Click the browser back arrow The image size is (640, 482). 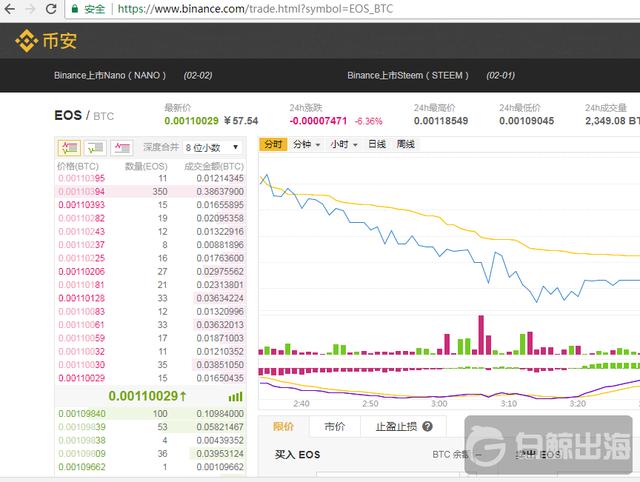[9, 9]
